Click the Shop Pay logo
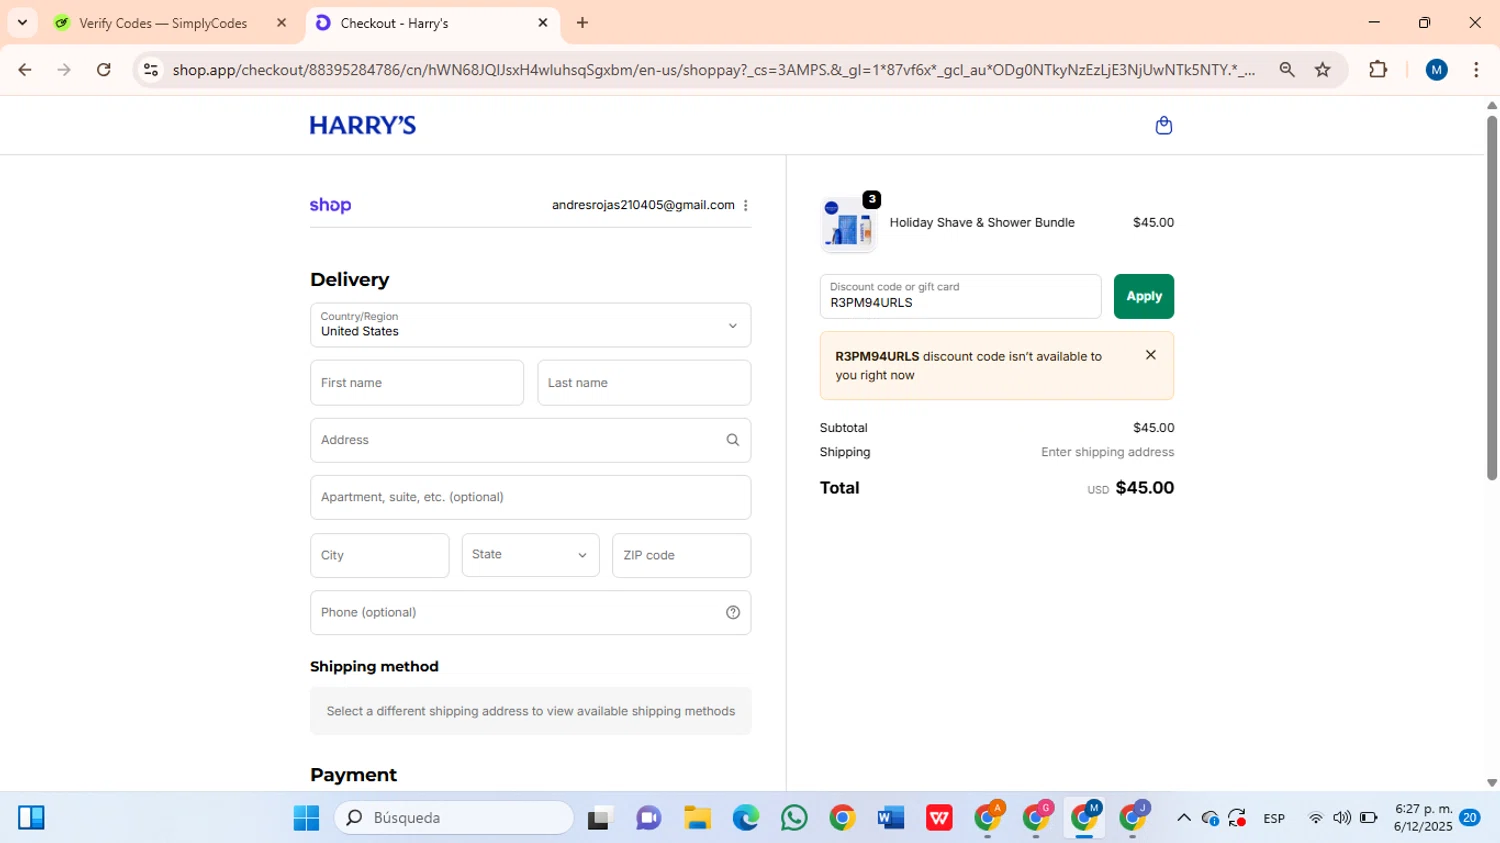Image resolution: width=1500 pixels, height=843 pixels. tap(330, 205)
